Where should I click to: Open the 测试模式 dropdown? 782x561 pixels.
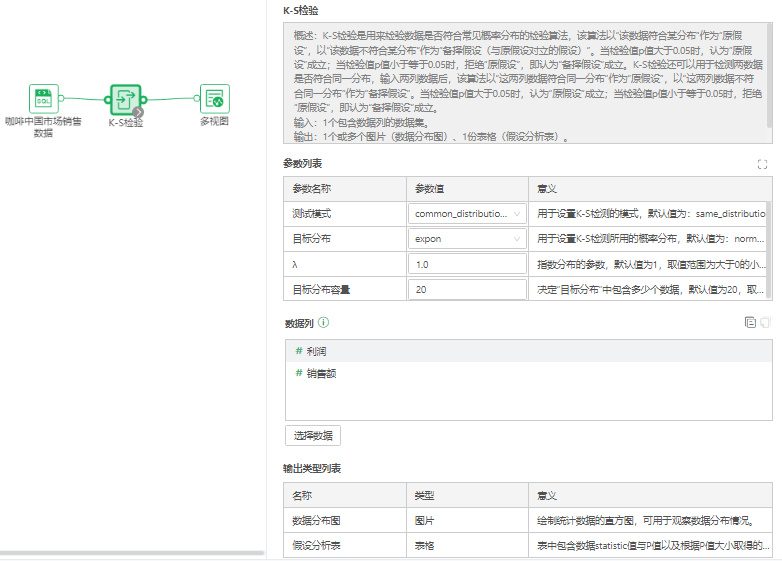(467, 214)
